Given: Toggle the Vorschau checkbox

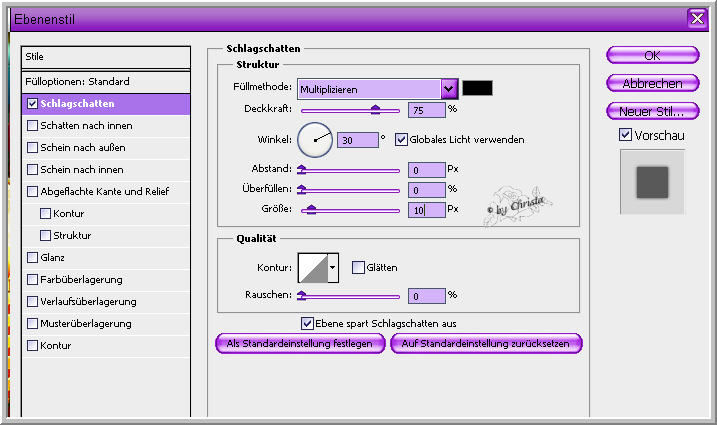Looking at the screenshot, I should [x=625, y=134].
